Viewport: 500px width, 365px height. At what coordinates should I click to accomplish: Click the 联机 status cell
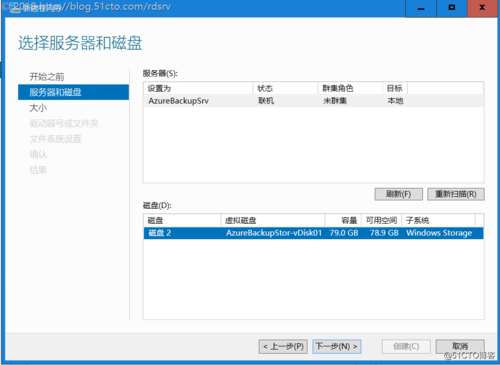[x=266, y=101]
